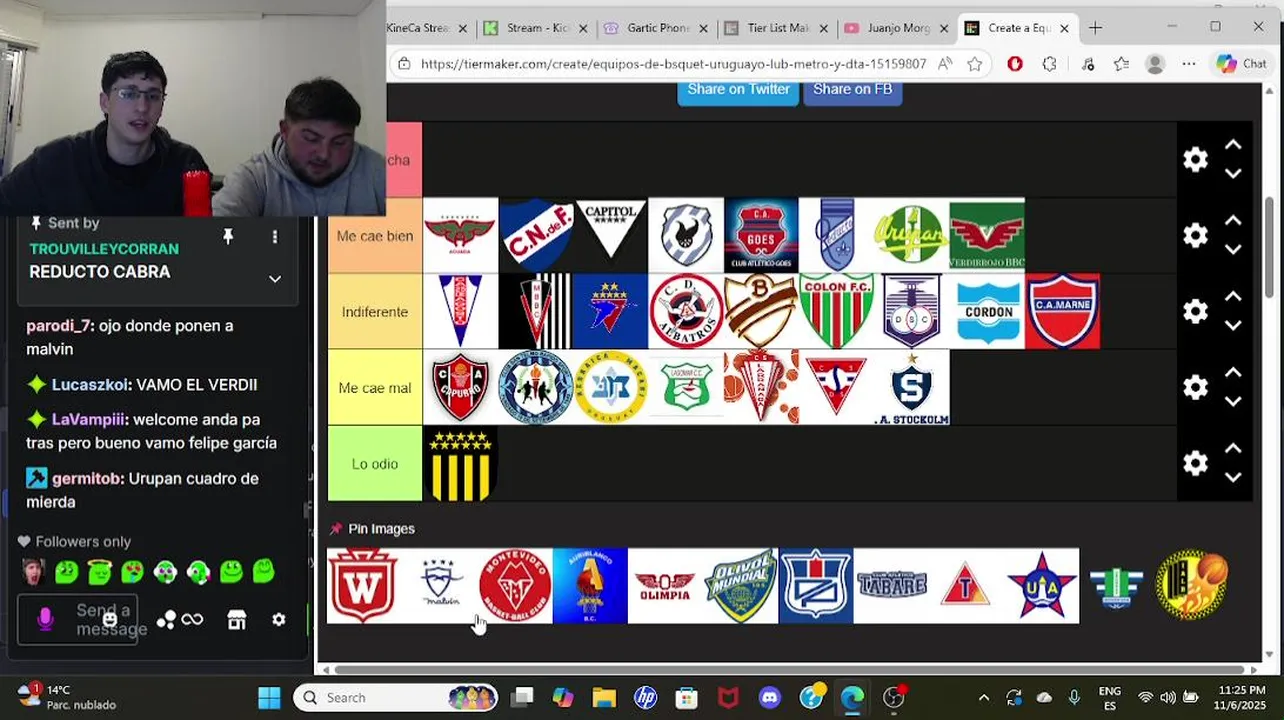The width and height of the screenshot is (1284, 720).
Task: Select the Cordon team logo
Action: click(x=987, y=312)
